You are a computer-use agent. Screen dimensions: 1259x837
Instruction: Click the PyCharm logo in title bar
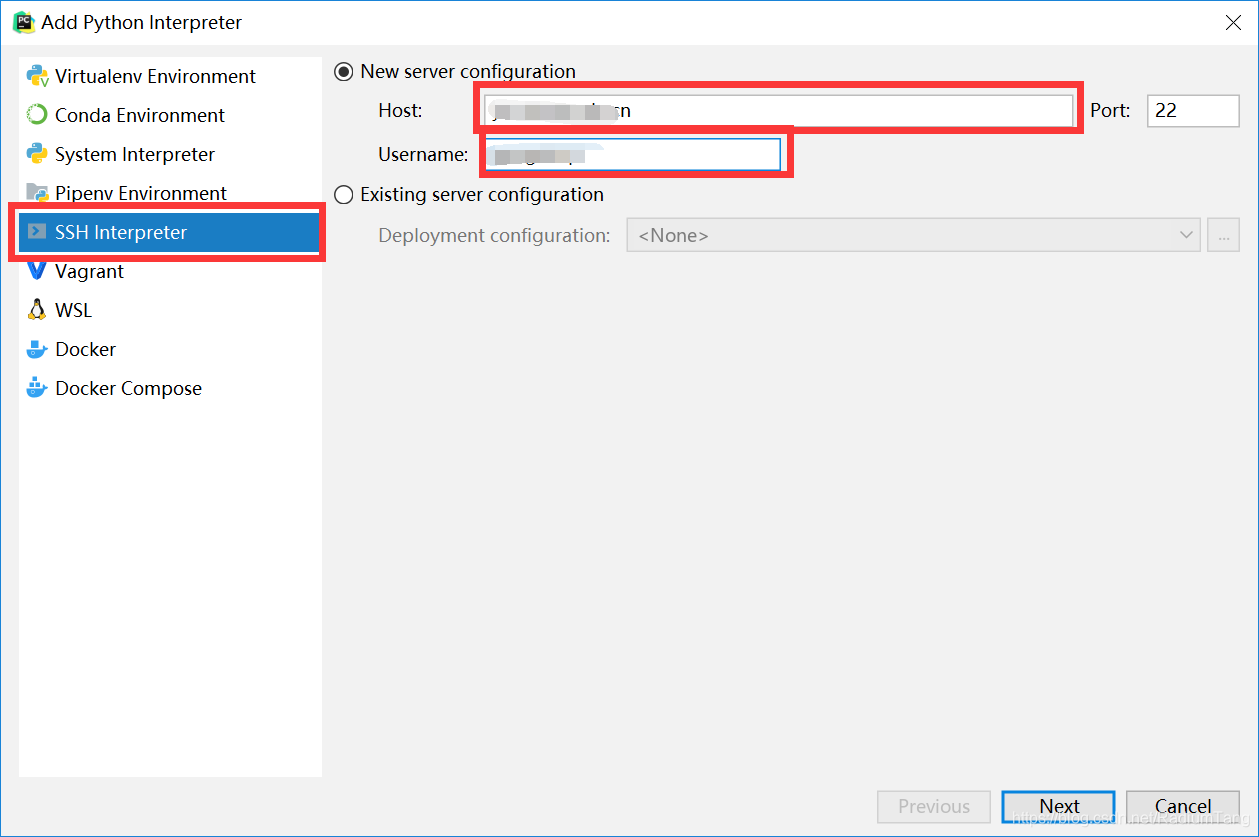[x=23, y=21]
